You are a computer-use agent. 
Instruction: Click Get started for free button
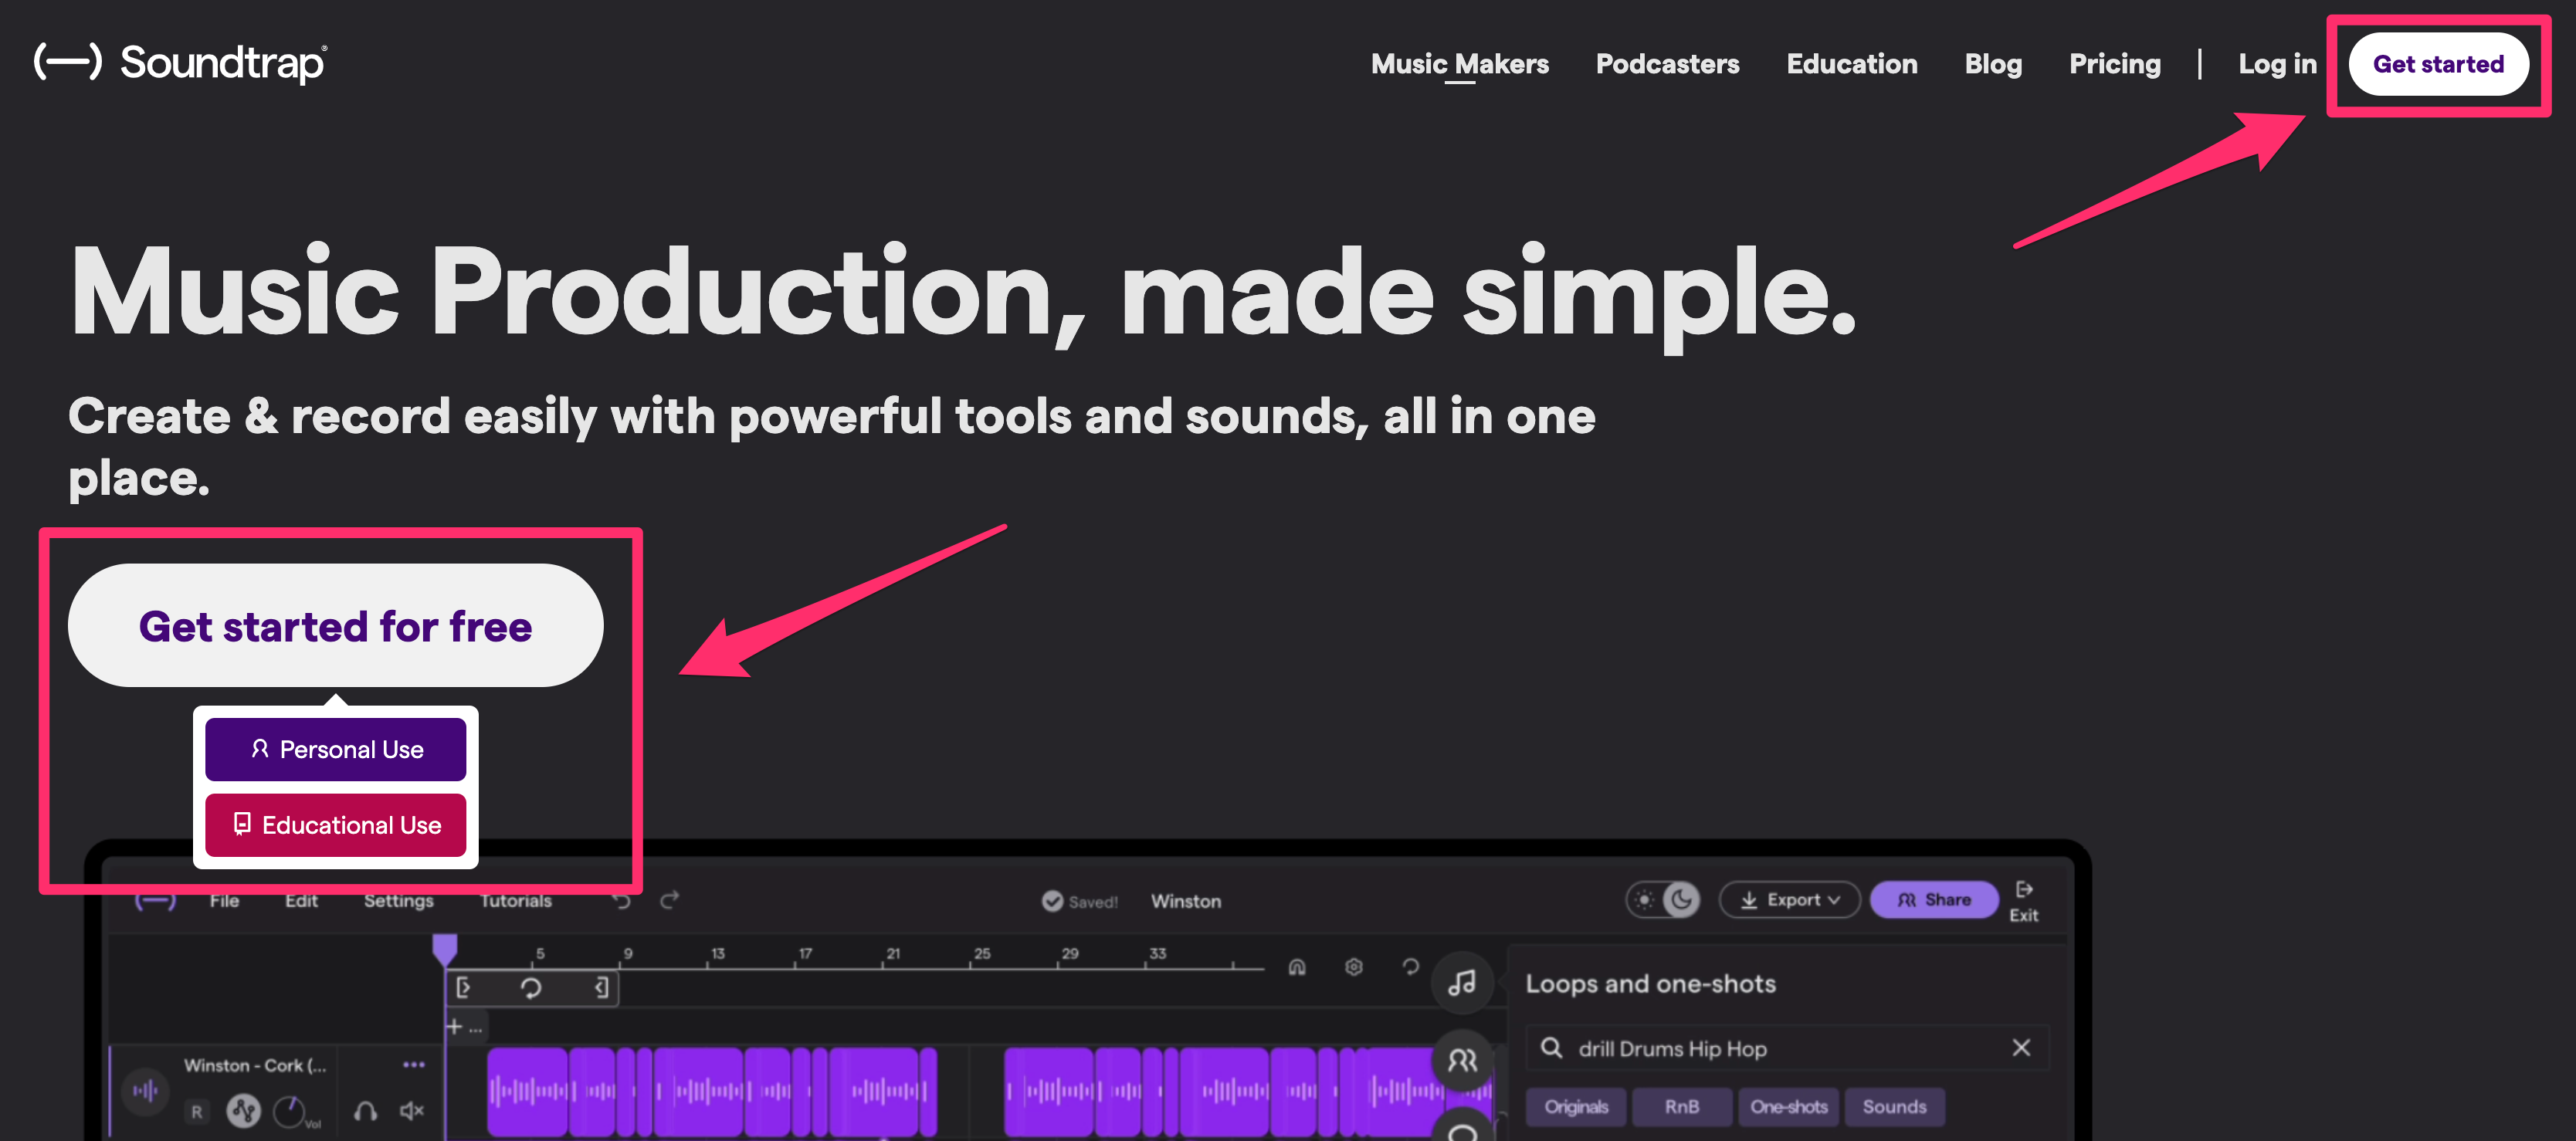coord(335,625)
